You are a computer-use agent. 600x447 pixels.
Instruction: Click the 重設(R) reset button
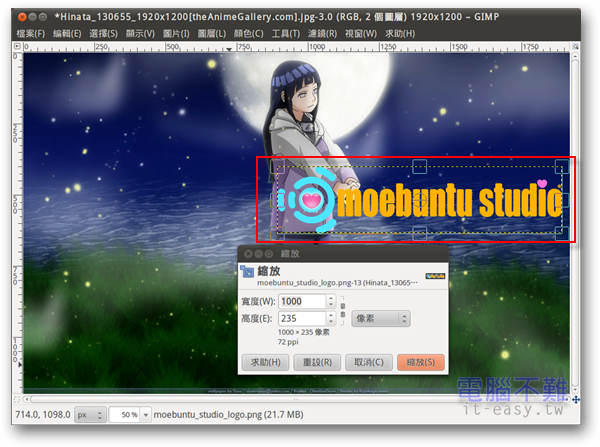click(x=317, y=361)
